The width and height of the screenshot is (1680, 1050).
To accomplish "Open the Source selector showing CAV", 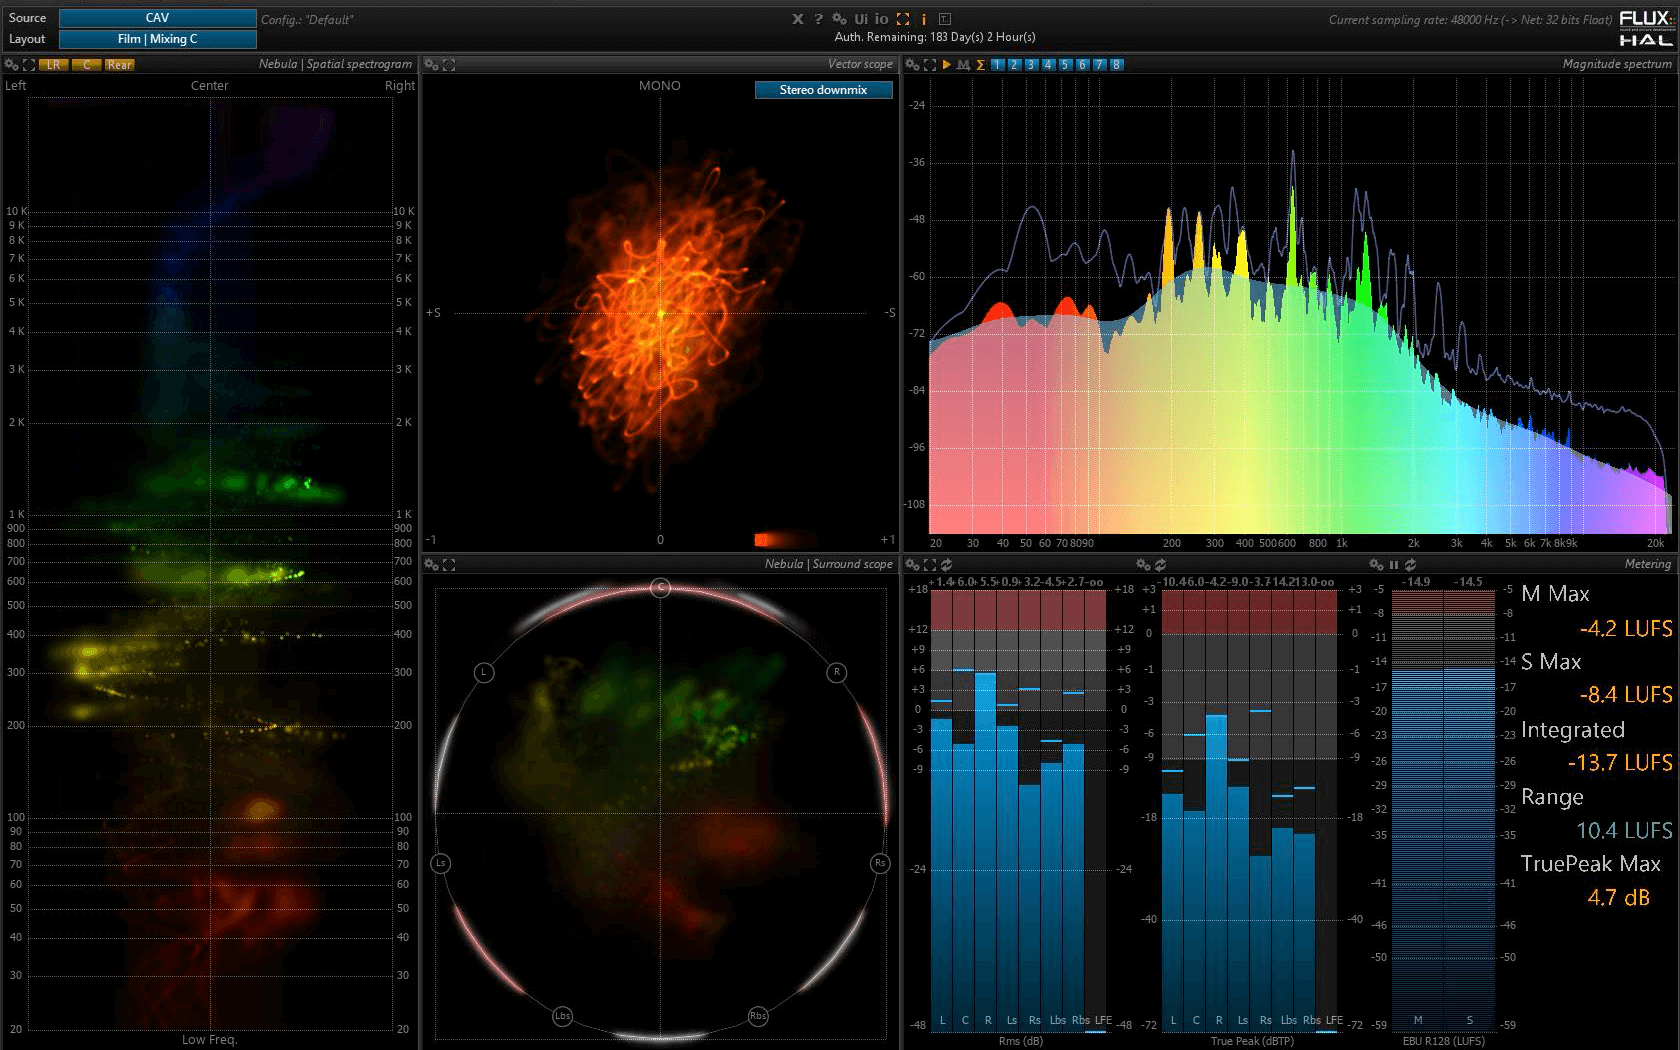I will tap(157, 18).
